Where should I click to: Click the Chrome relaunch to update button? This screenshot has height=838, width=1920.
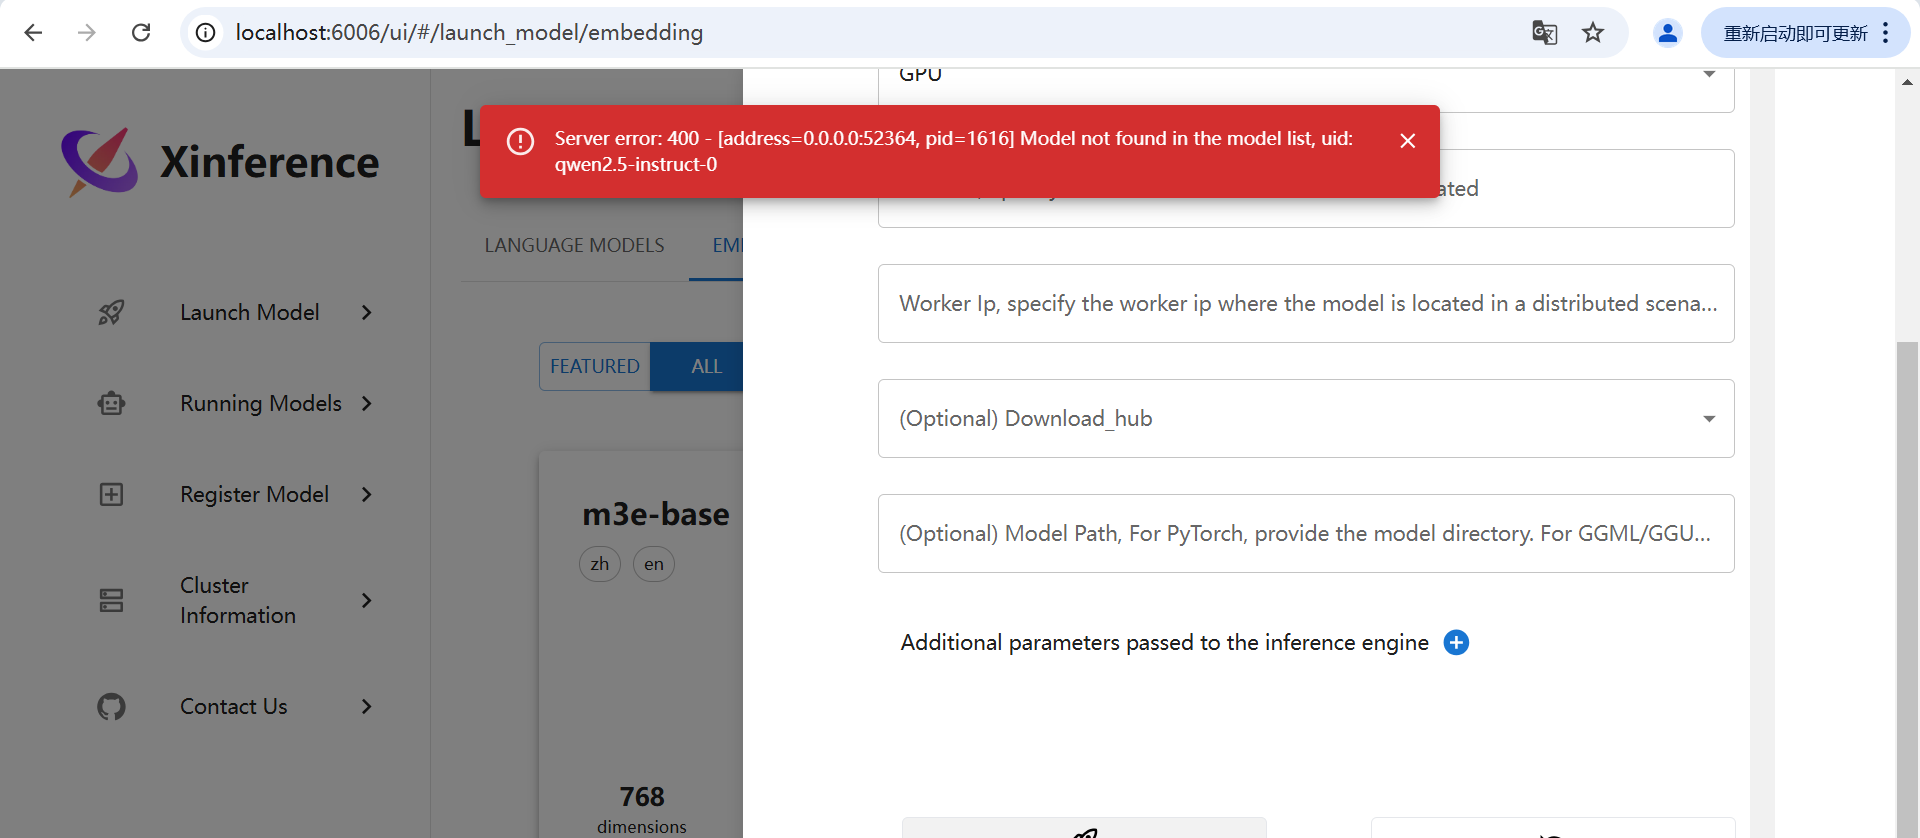(1795, 33)
